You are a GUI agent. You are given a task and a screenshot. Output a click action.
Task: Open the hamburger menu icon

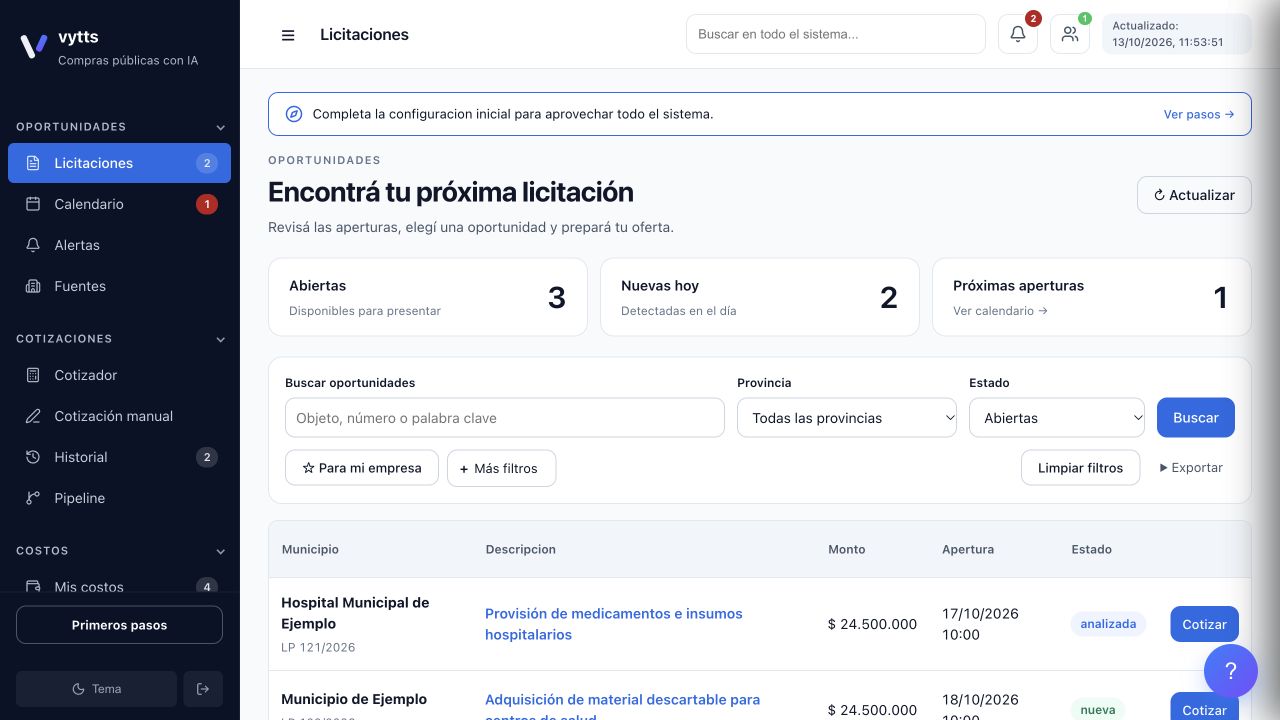click(288, 35)
